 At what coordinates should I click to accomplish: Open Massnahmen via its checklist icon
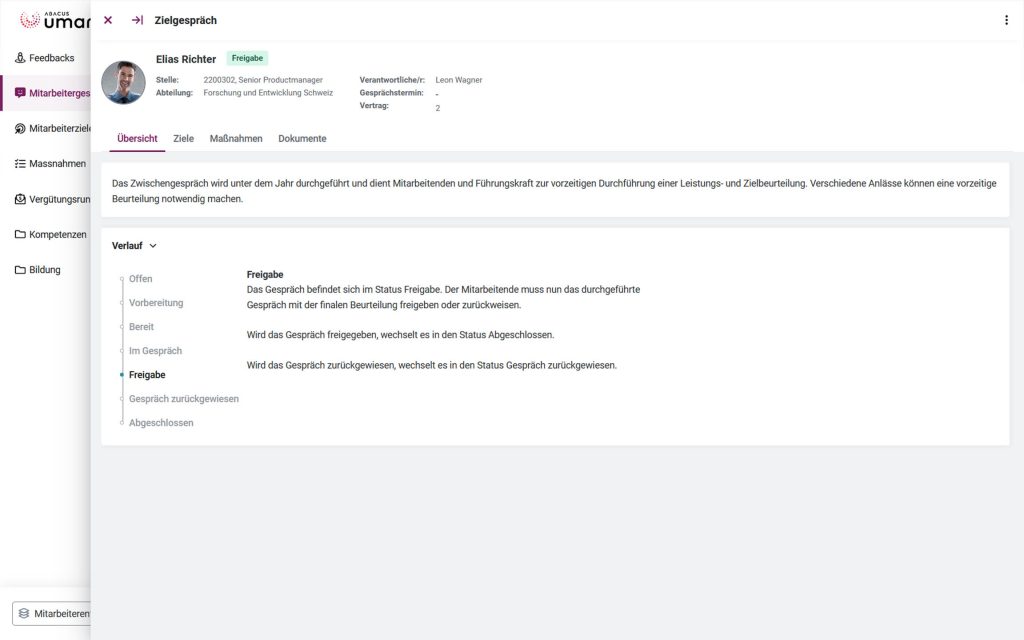20,163
